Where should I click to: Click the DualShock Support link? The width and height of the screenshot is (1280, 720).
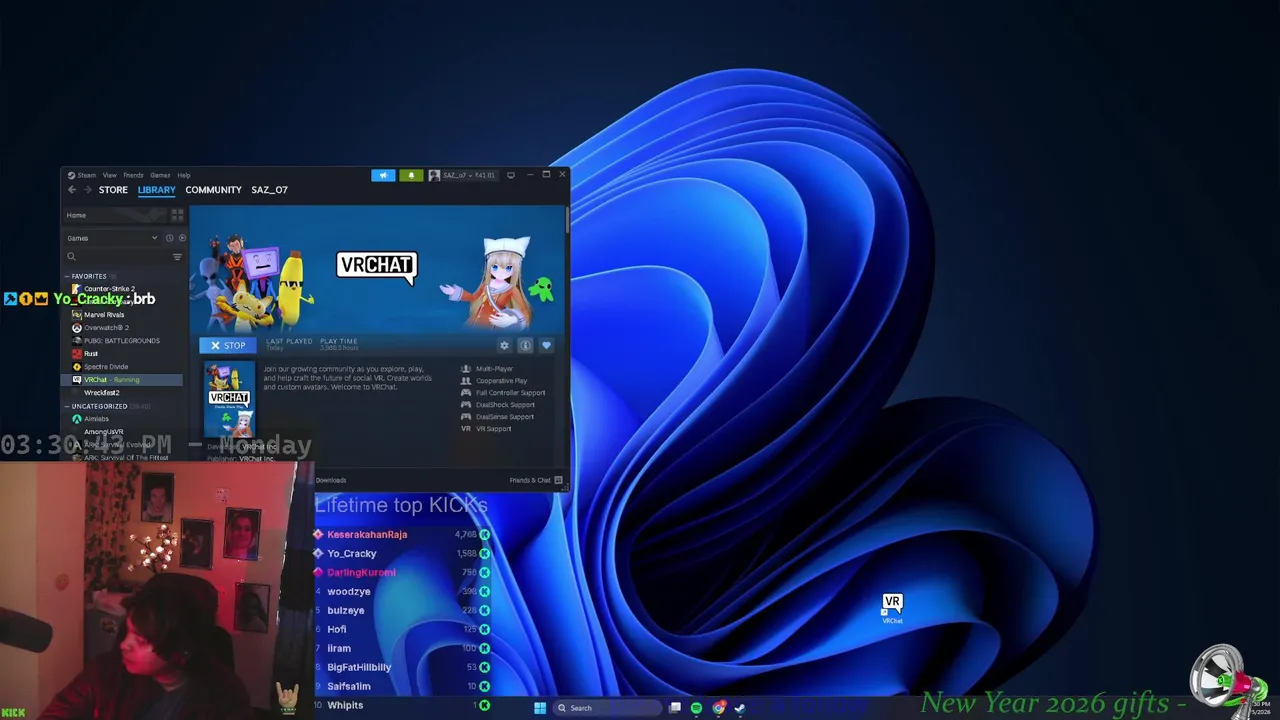click(505, 405)
